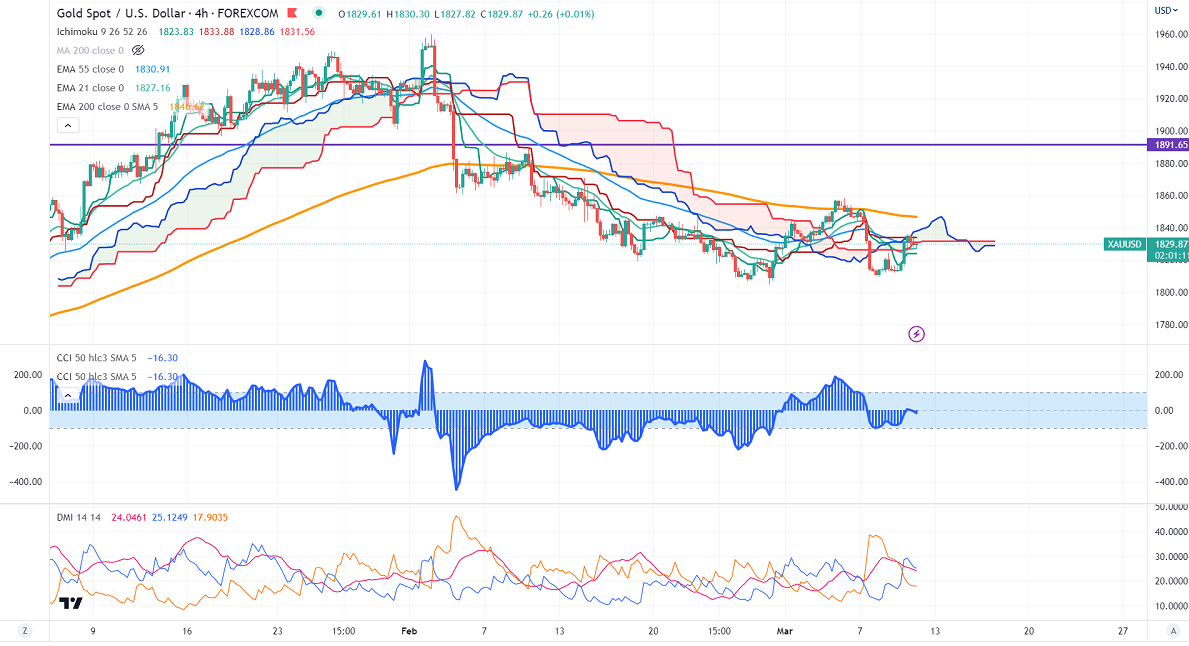
Task: Open the USD currency dropdown
Action: point(1164,10)
